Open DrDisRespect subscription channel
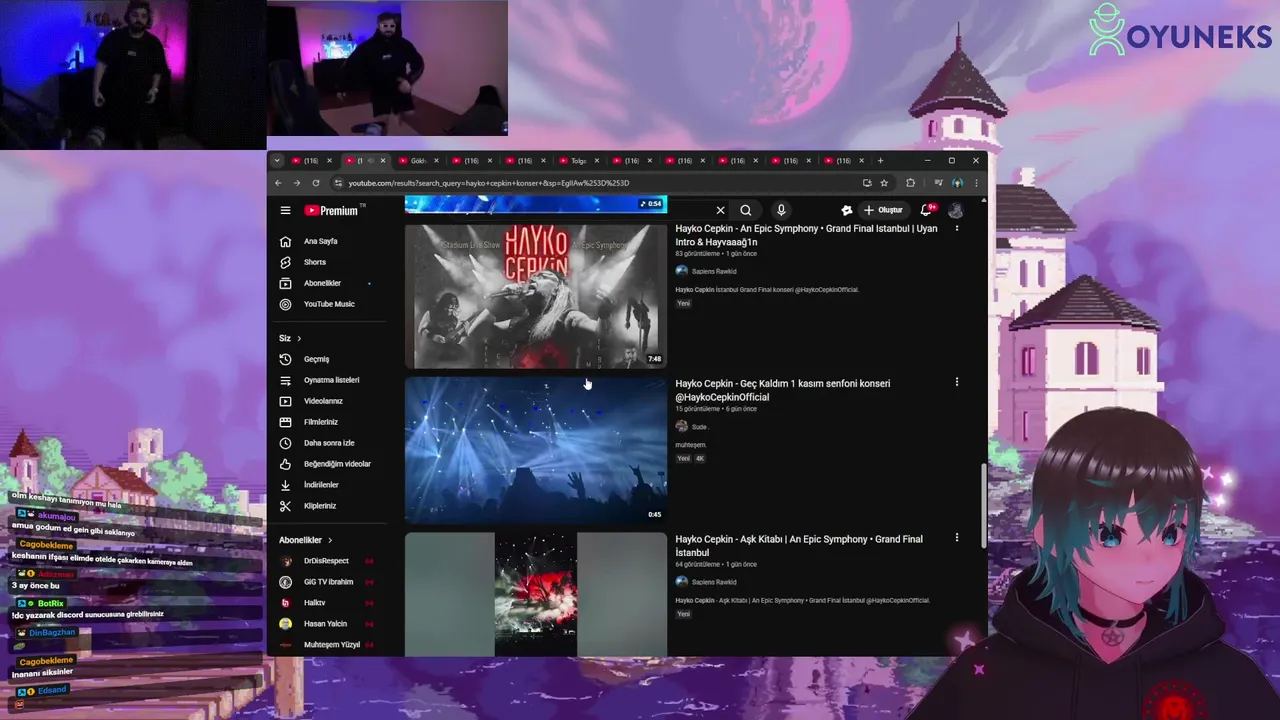This screenshot has width=1280, height=720. point(326,561)
